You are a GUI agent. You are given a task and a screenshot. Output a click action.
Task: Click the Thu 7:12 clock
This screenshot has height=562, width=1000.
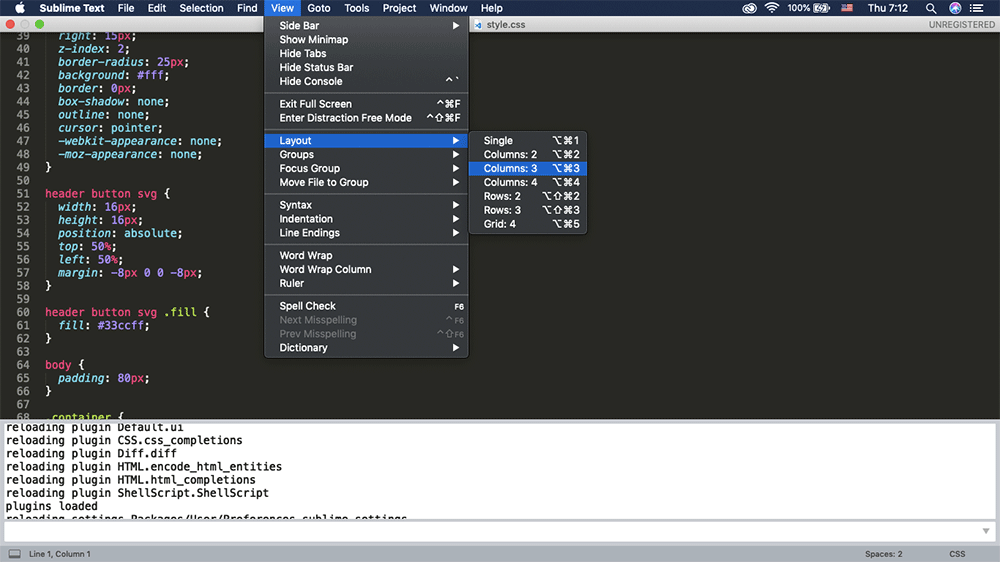[887, 8]
